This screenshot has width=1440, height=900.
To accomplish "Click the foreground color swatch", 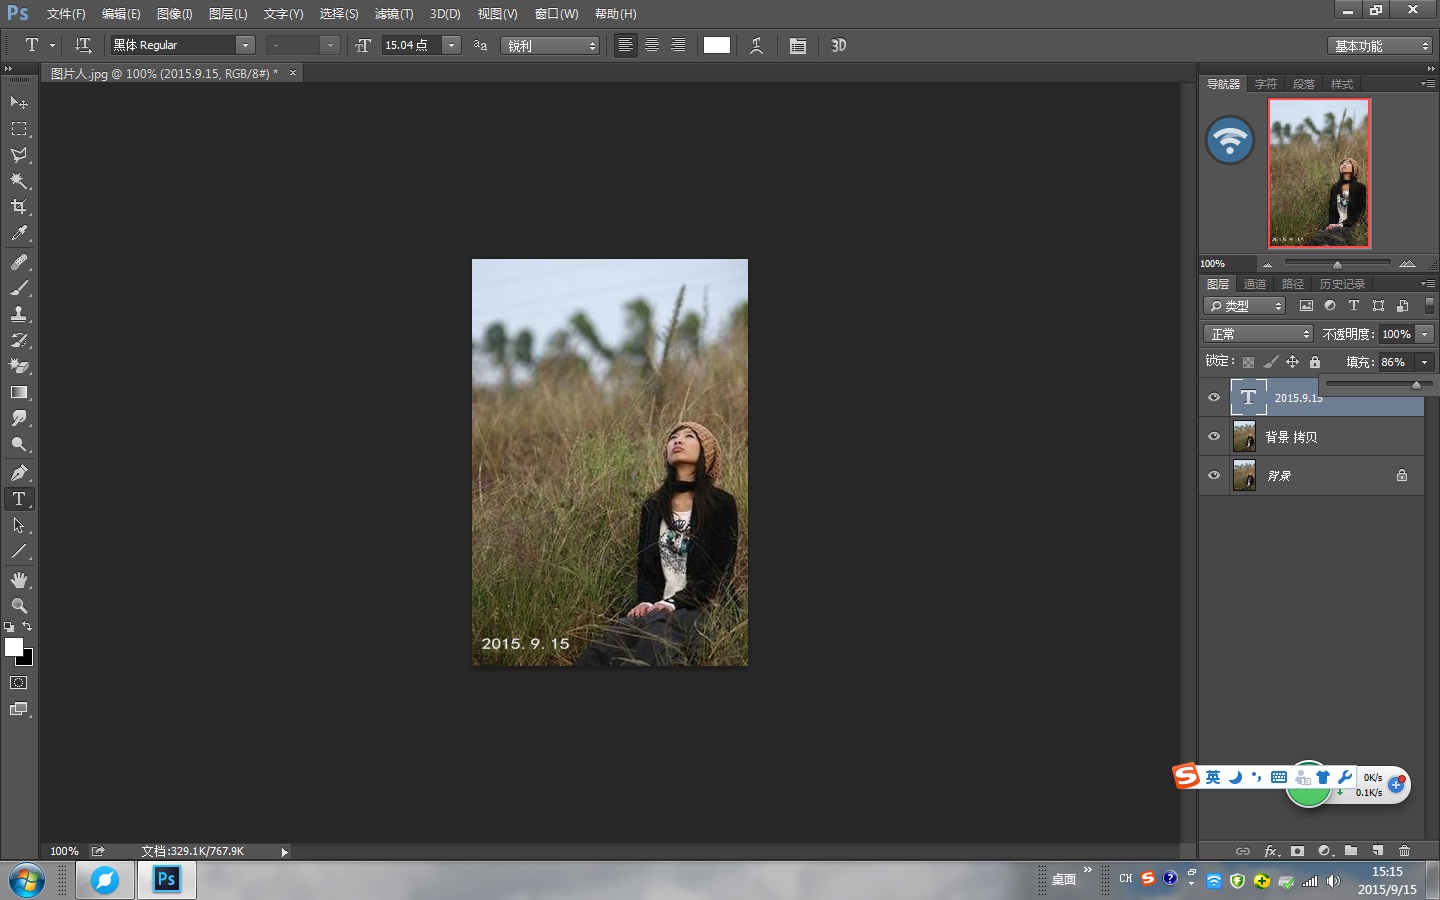I will coord(14,647).
